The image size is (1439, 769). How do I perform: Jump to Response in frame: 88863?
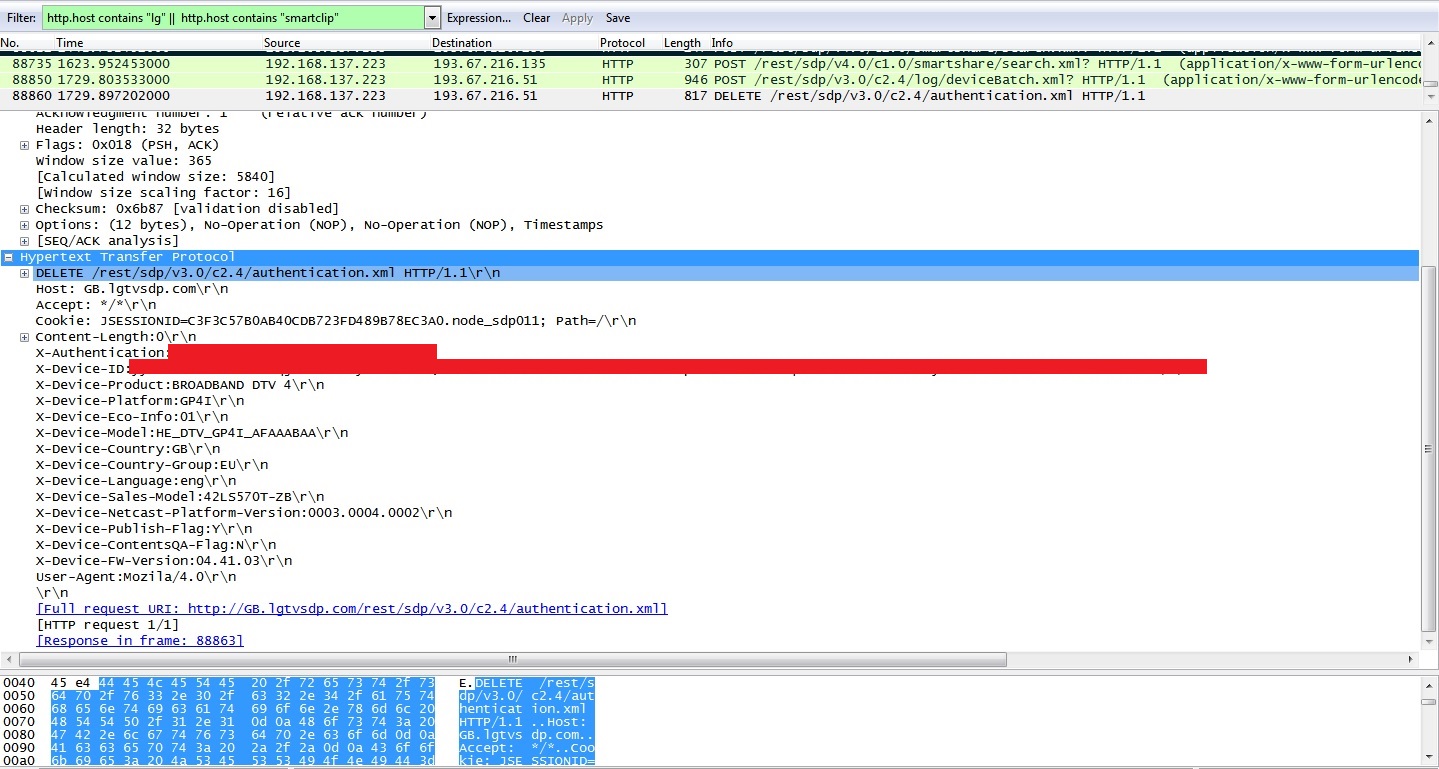[x=139, y=641]
